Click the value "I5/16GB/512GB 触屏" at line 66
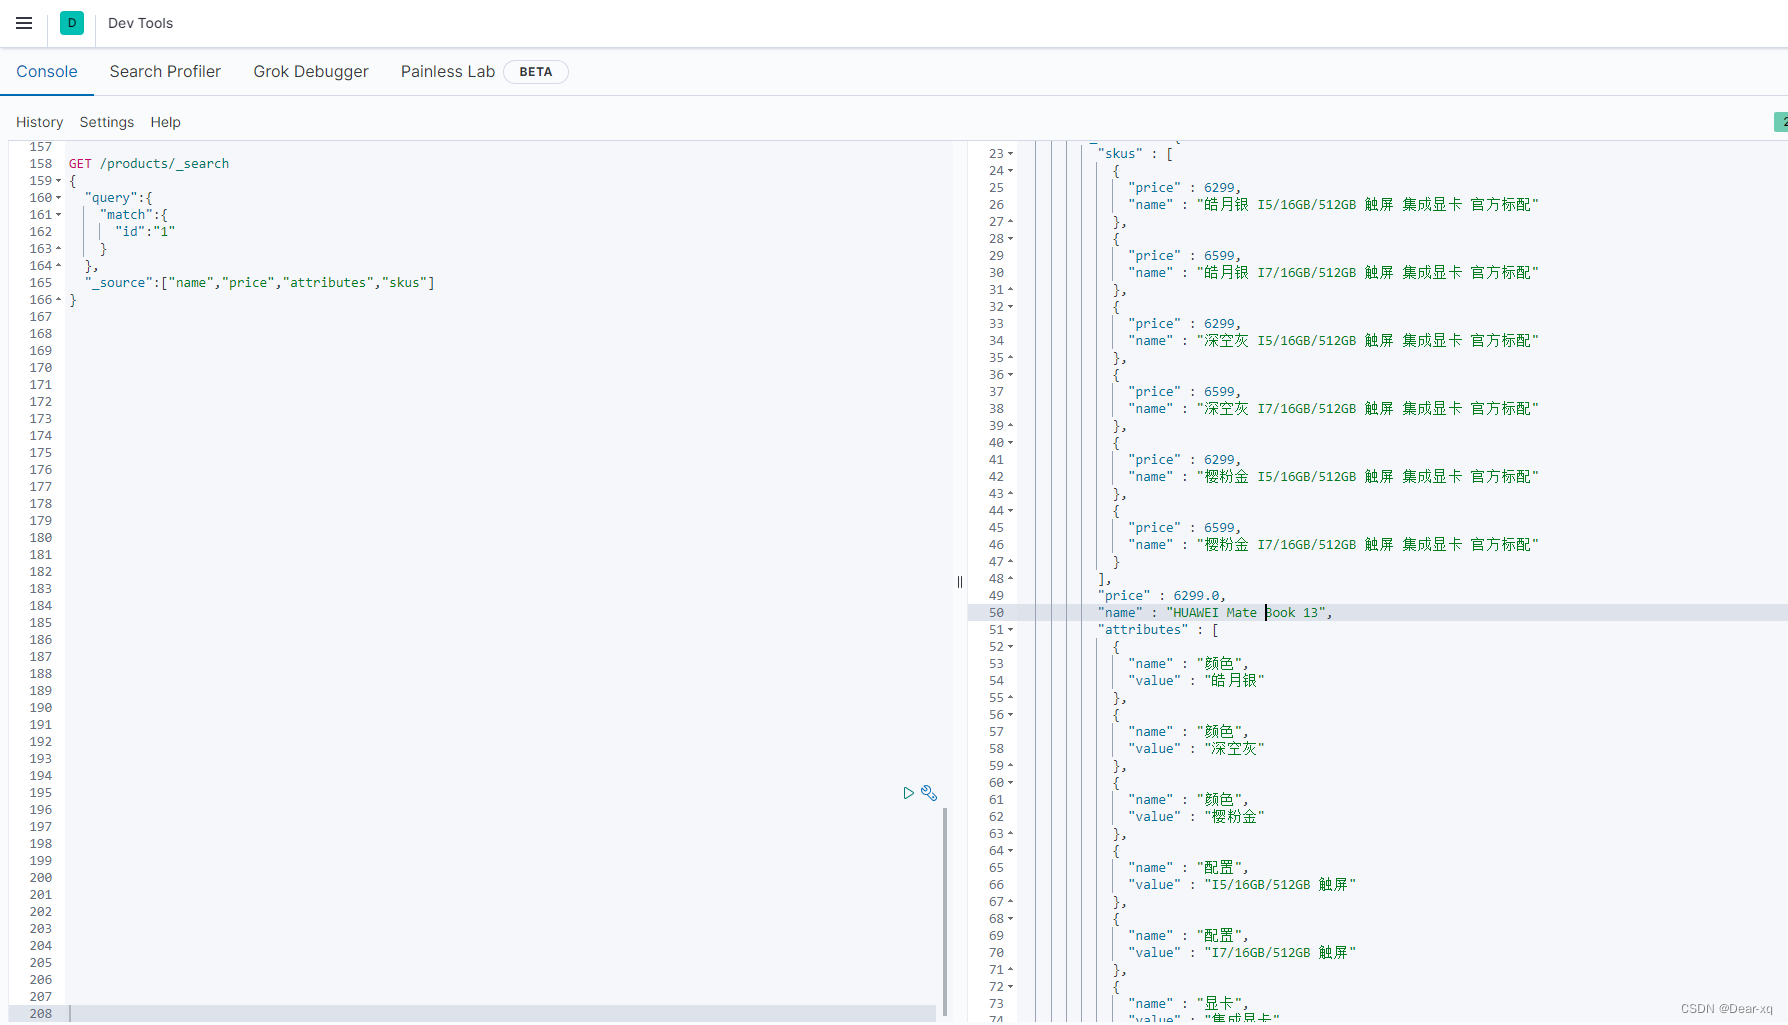Viewport: 1788px width, 1025px height. click(1280, 885)
